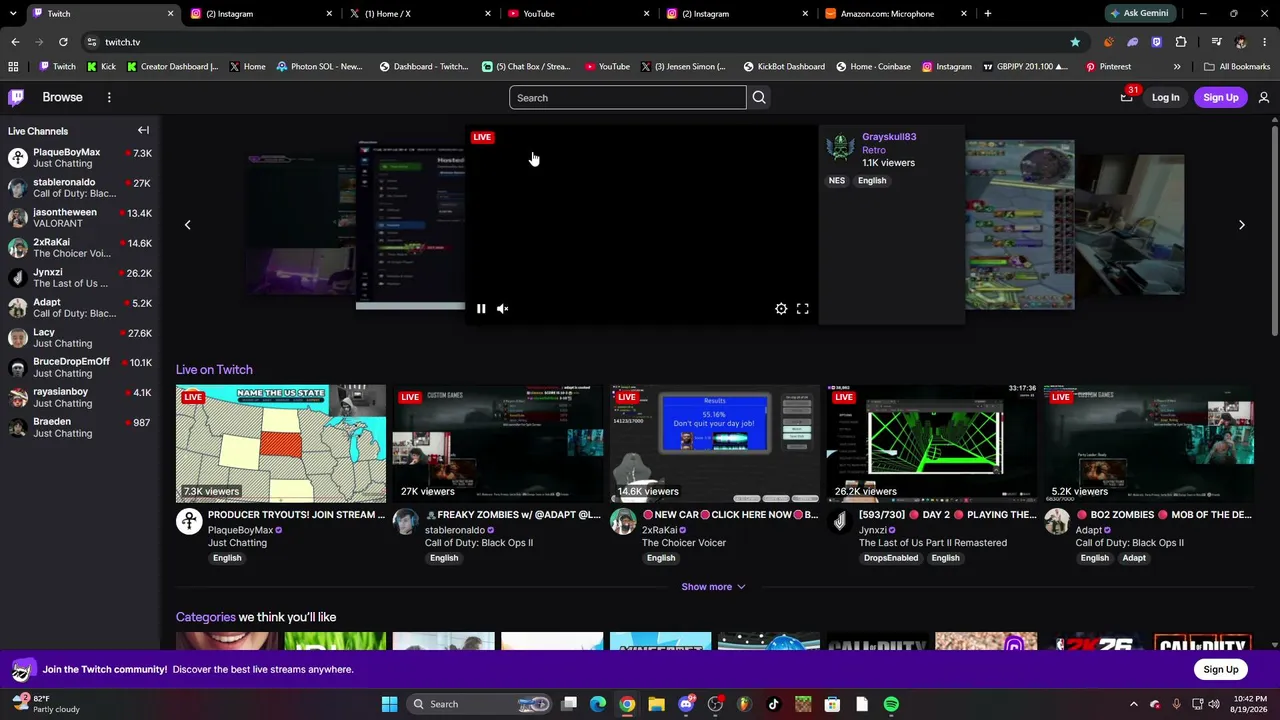1280x720 pixels.
Task: Open the All Bookmarks folder
Action: (1237, 67)
